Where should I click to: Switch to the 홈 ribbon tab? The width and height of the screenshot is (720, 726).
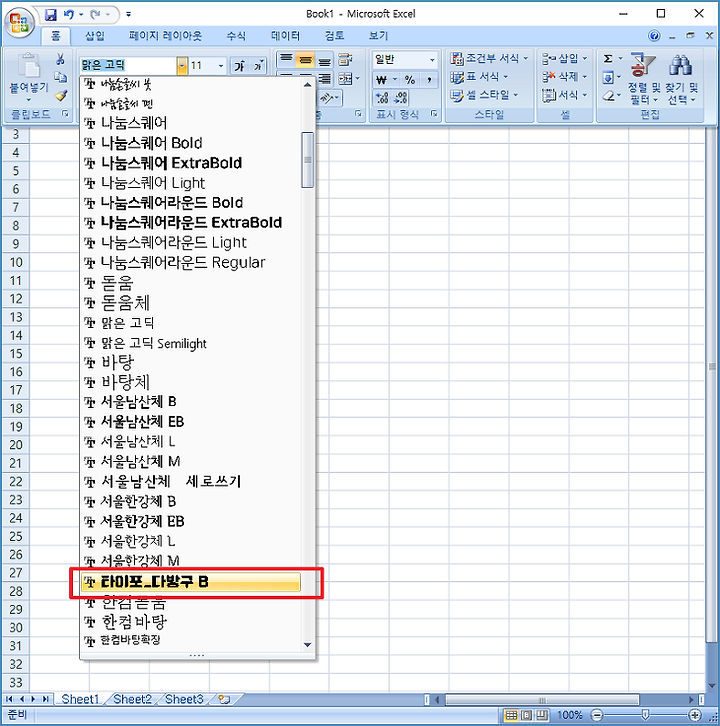pyautogui.click(x=56, y=36)
